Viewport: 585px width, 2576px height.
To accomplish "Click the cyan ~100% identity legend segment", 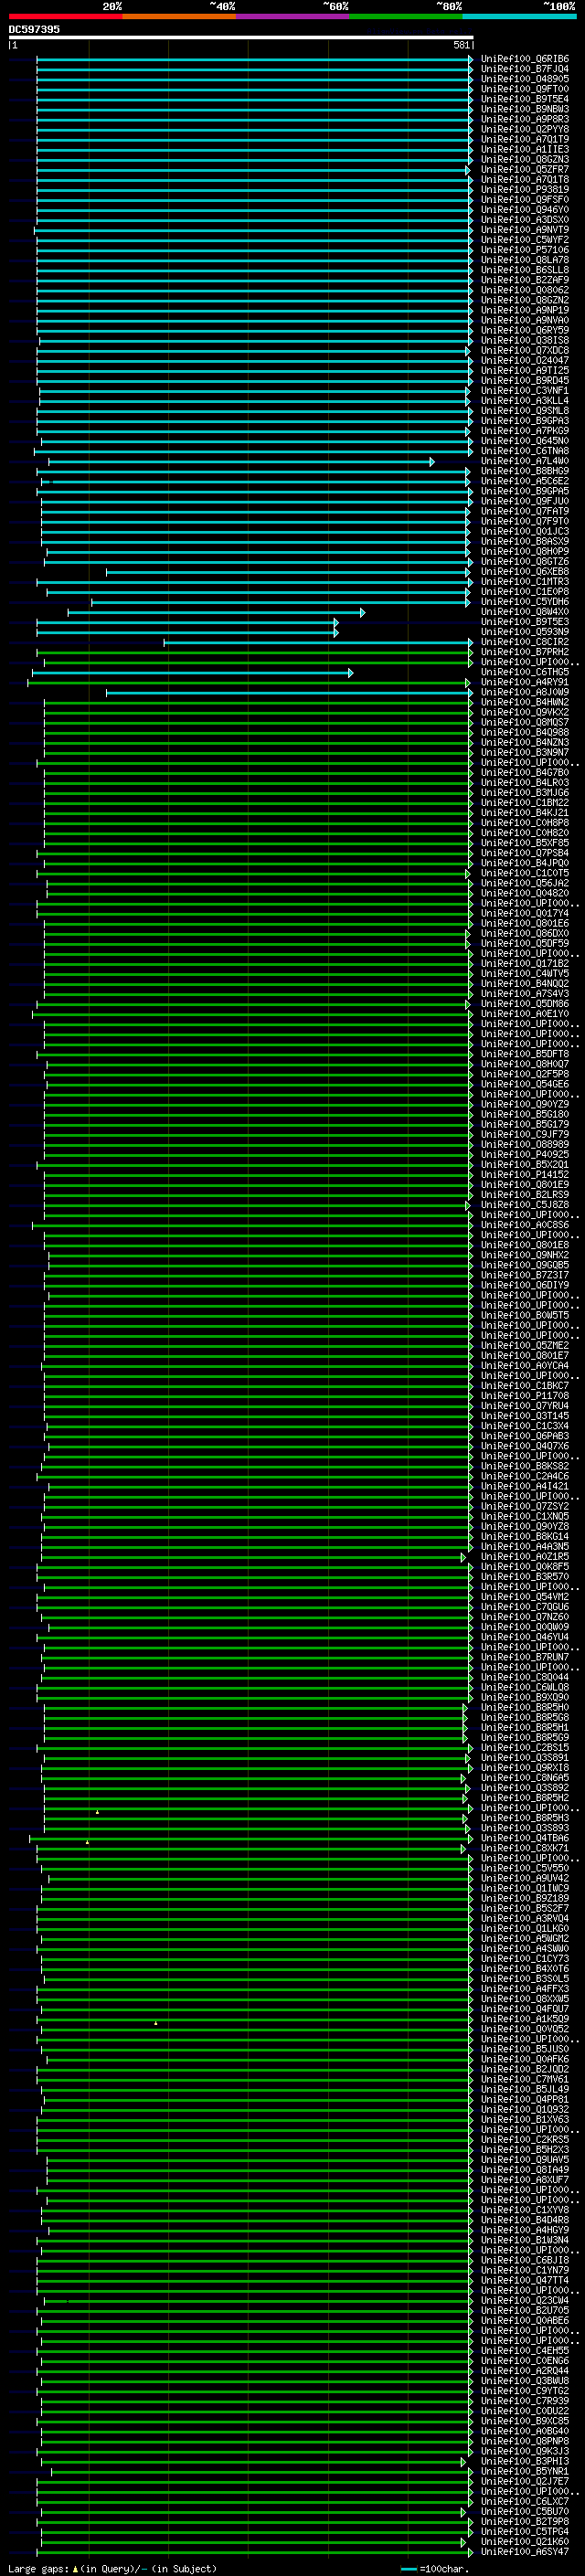I will 519,16.
